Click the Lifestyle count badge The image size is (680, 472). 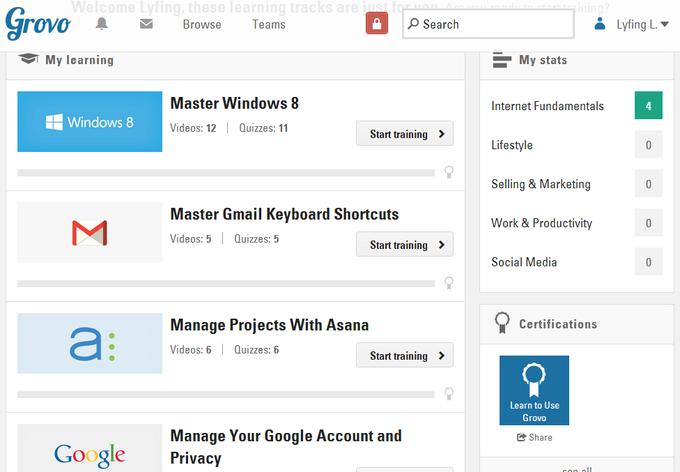tap(648, 144)
